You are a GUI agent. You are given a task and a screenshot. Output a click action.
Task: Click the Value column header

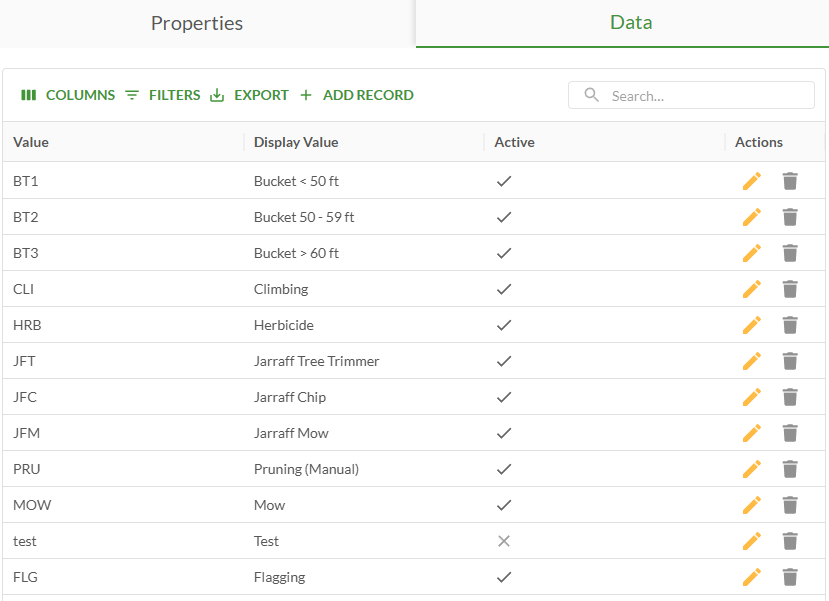pyautogui.click(x=31, y=142)
